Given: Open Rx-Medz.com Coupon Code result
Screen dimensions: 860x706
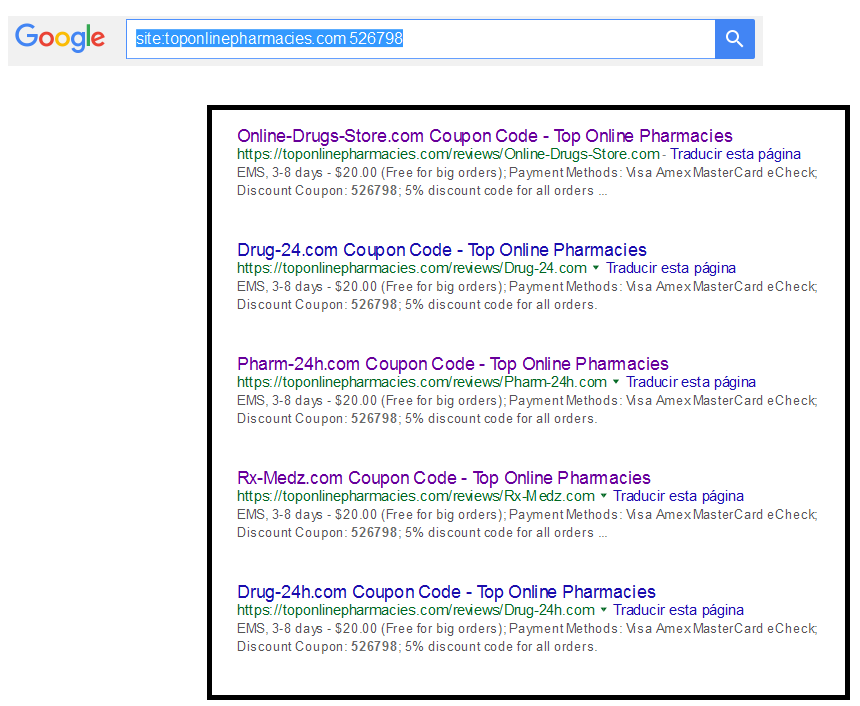Looking at the screenshot, I should (x=444, y=478).
